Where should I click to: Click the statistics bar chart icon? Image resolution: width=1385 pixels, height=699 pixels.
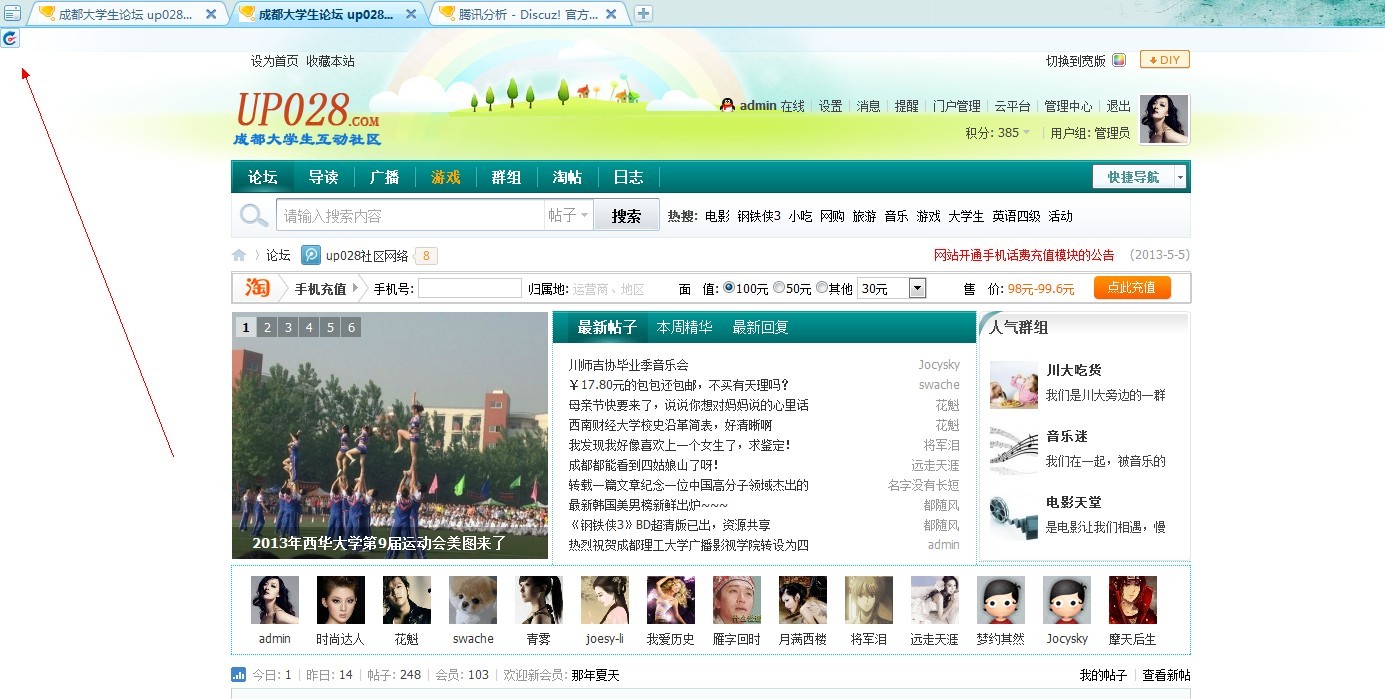click(239, 675)
